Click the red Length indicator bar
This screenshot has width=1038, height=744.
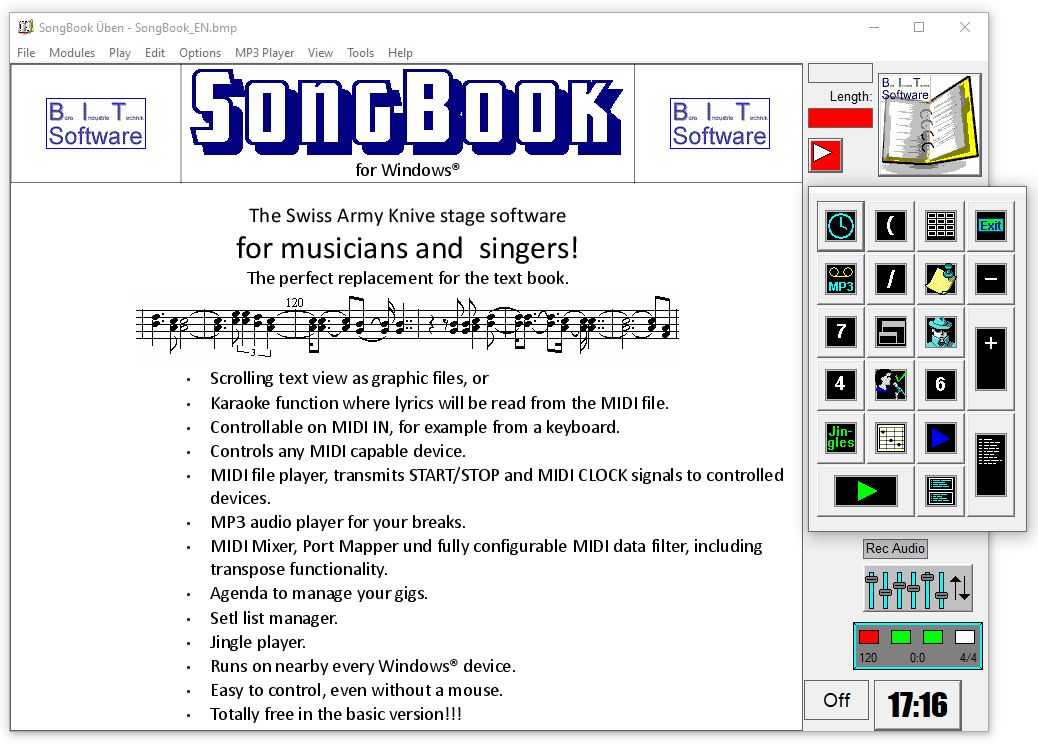click(840, 118)
